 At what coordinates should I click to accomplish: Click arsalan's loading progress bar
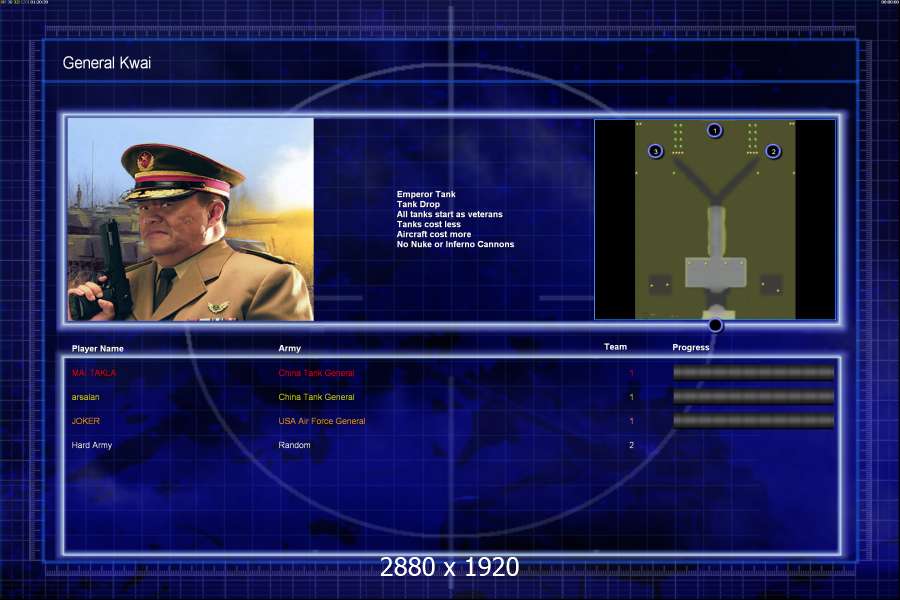(754, 397)
